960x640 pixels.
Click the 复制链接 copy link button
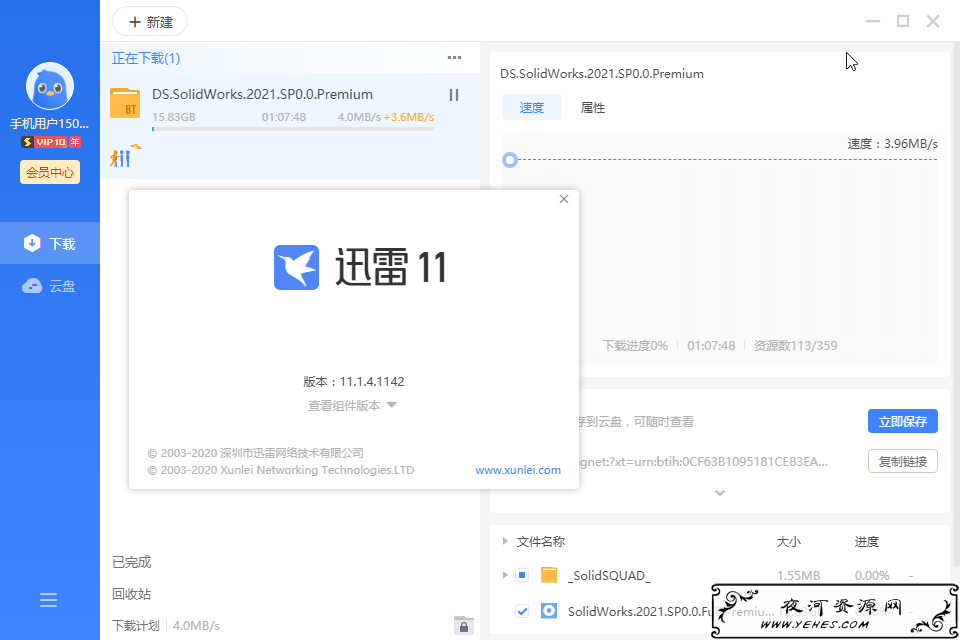[x=902, y=461]
